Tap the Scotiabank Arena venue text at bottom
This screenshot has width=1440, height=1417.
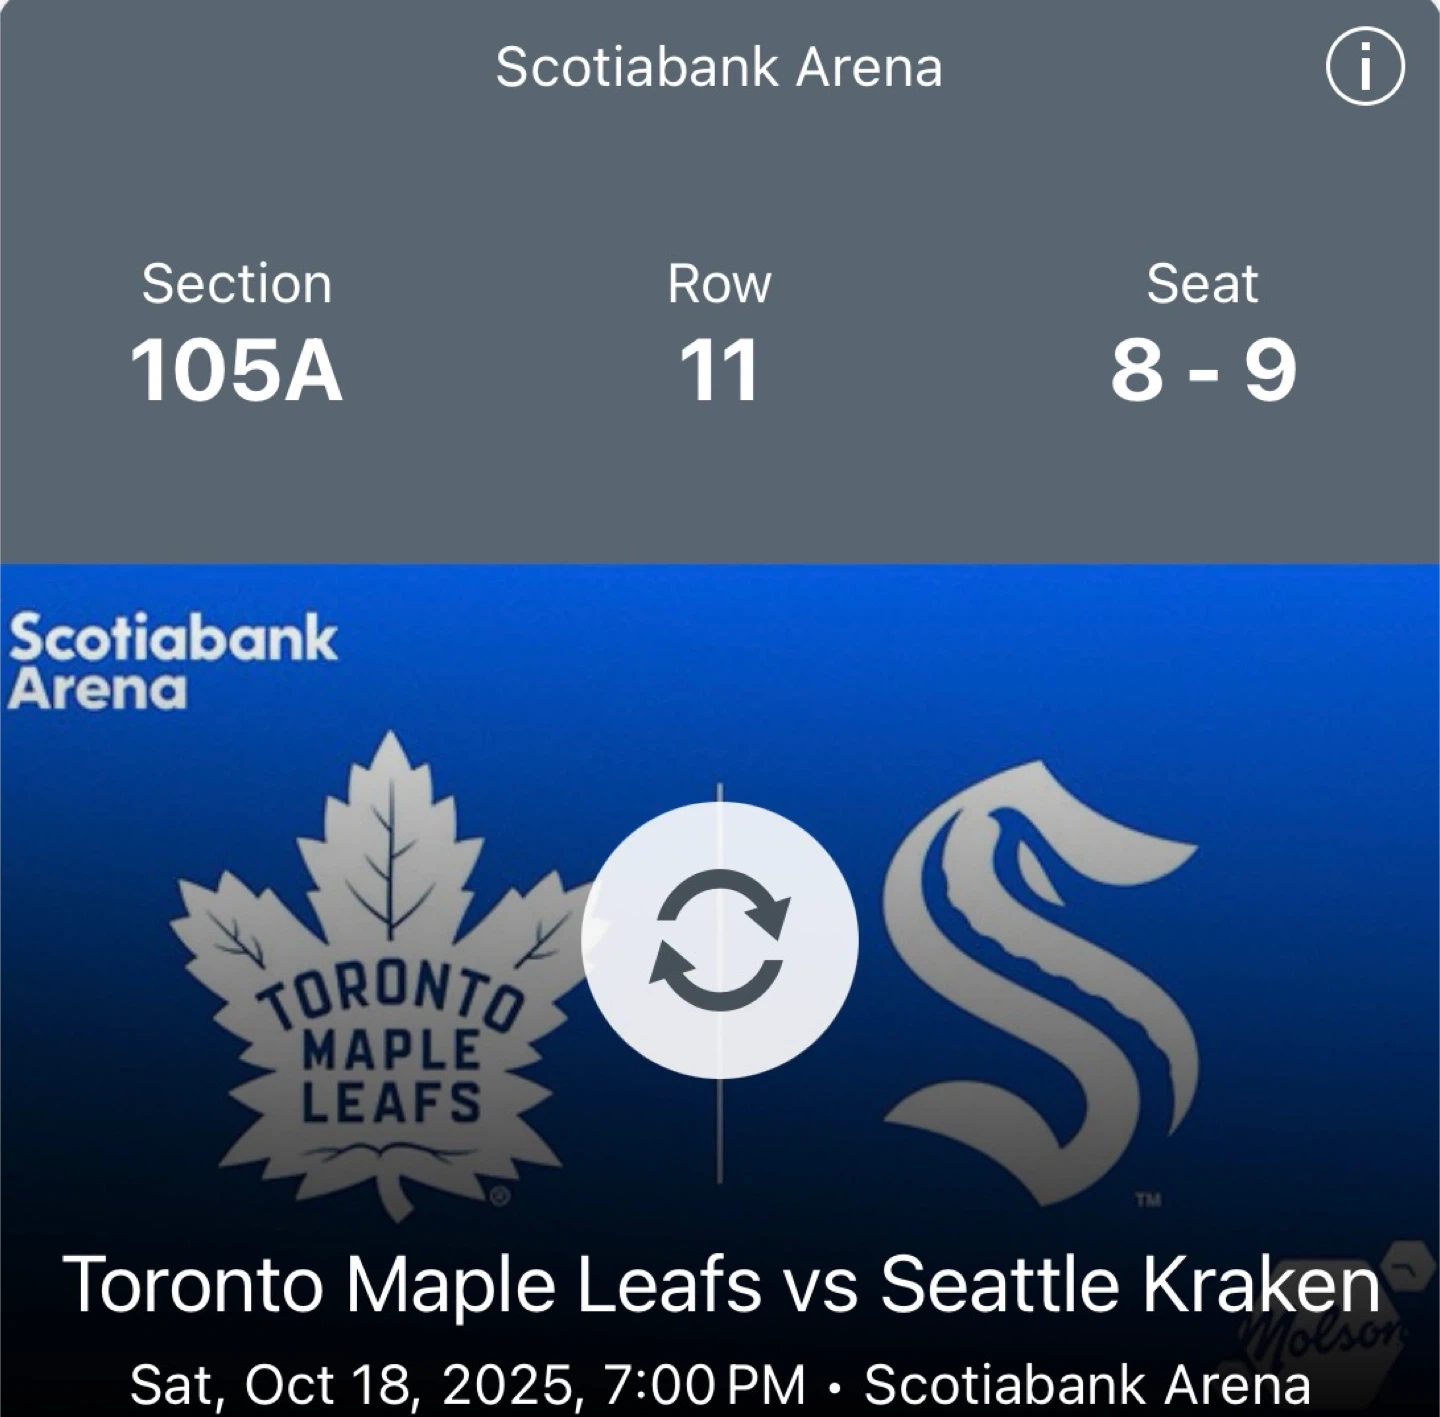point(1087,1385)
